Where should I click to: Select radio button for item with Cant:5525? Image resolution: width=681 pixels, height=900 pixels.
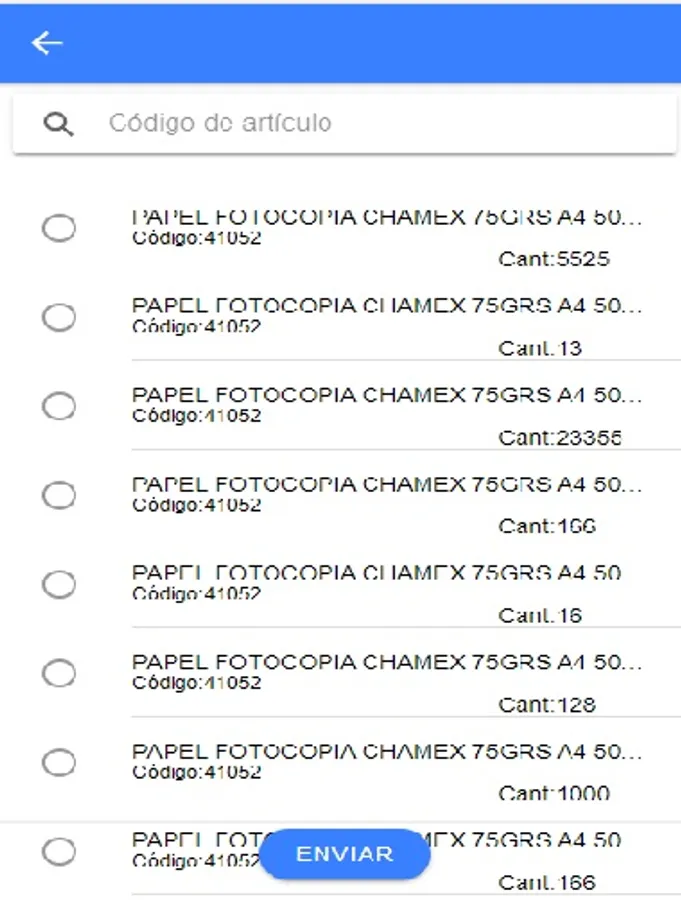pyautogui.click(x=59, y=229)
